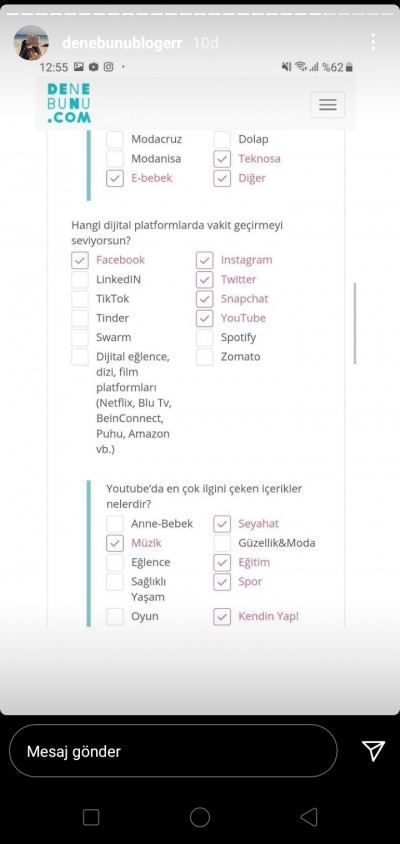
Task: Select the Anne-Bebek checkbox
Action: pyautogui.click(x=115, y=524)
